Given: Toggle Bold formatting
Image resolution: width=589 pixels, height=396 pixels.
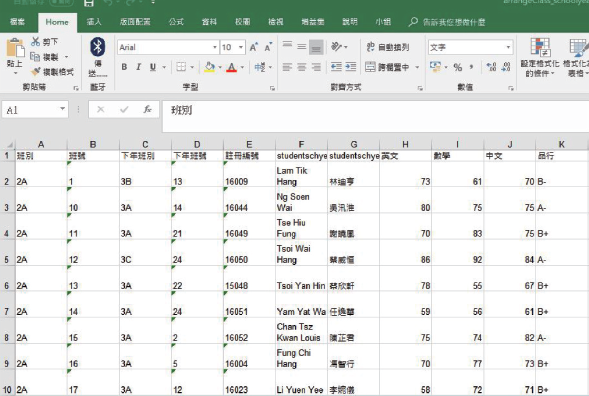Looking at the screenshot, I should click(x=124, y=67).
